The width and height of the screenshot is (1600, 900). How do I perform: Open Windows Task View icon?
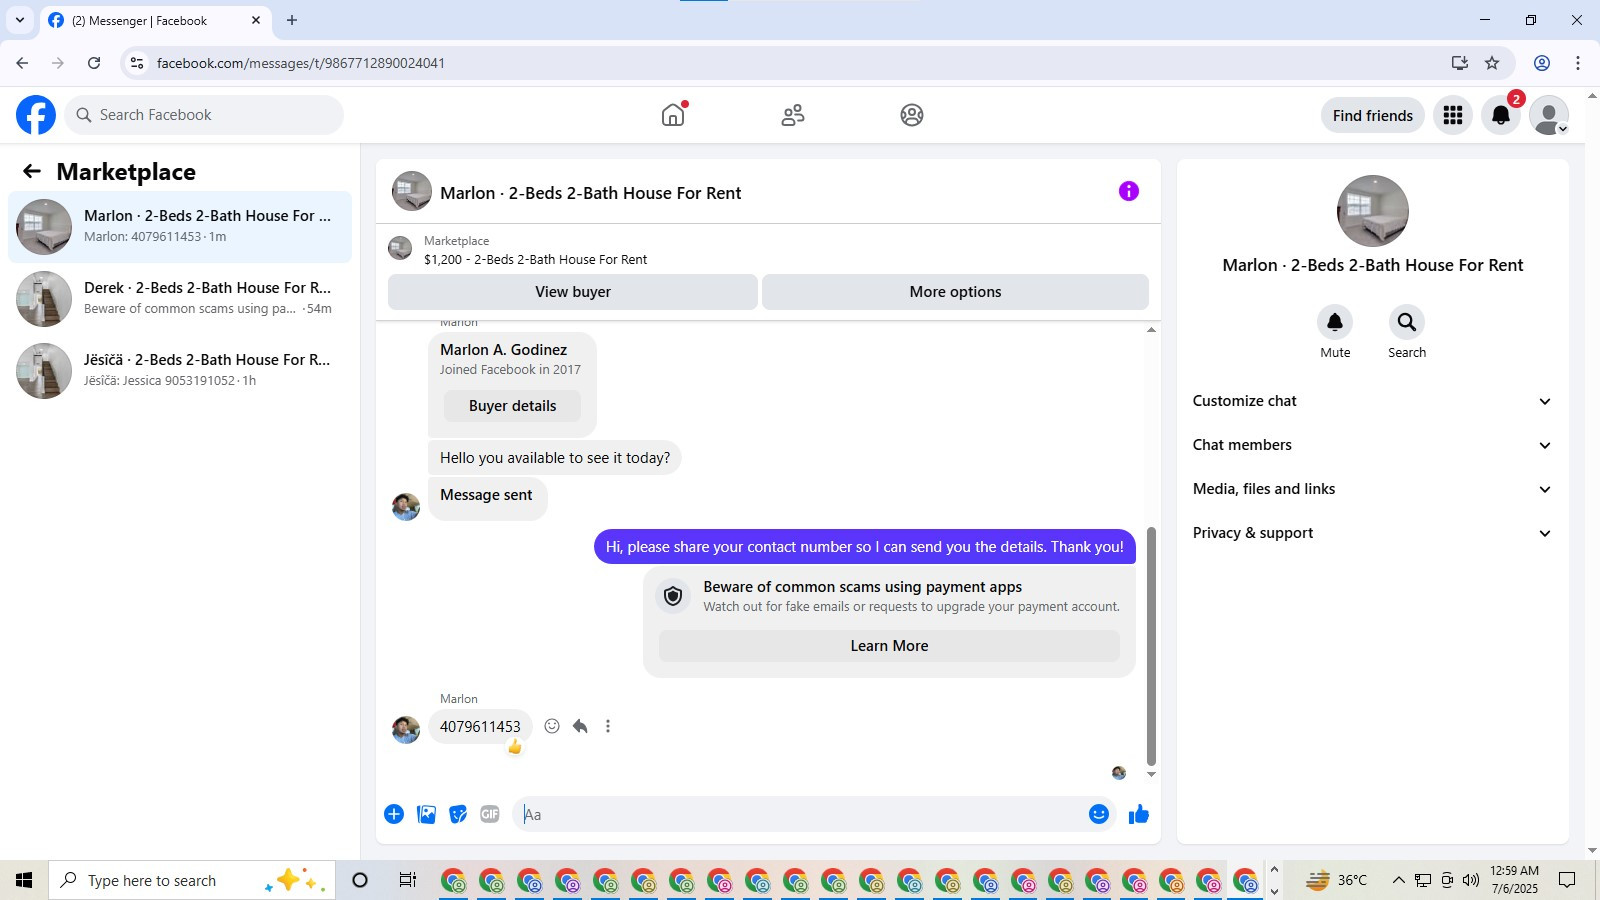click(407, 880)
